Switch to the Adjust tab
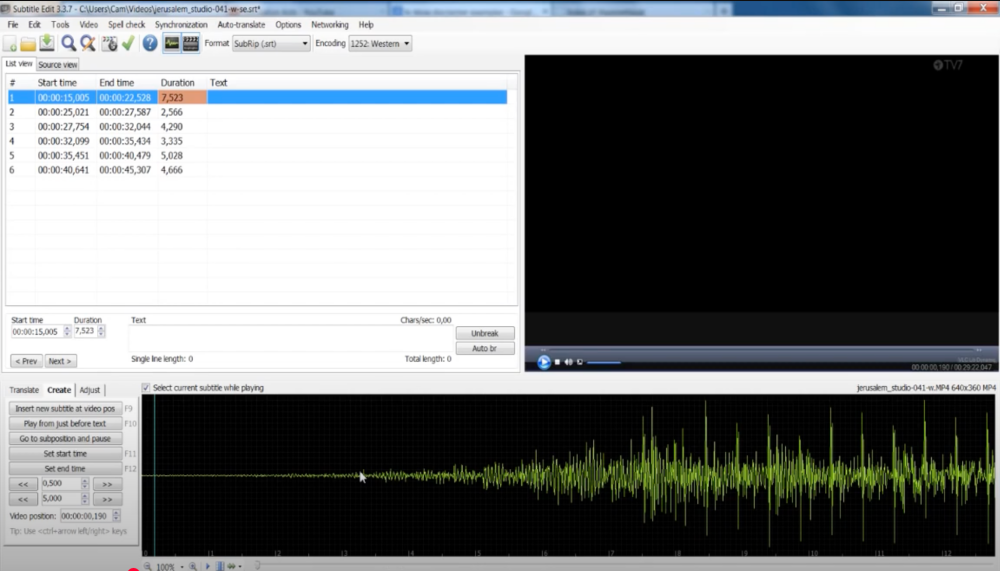1000x571 pixels. pyautogui.click(x=90, y=390)
